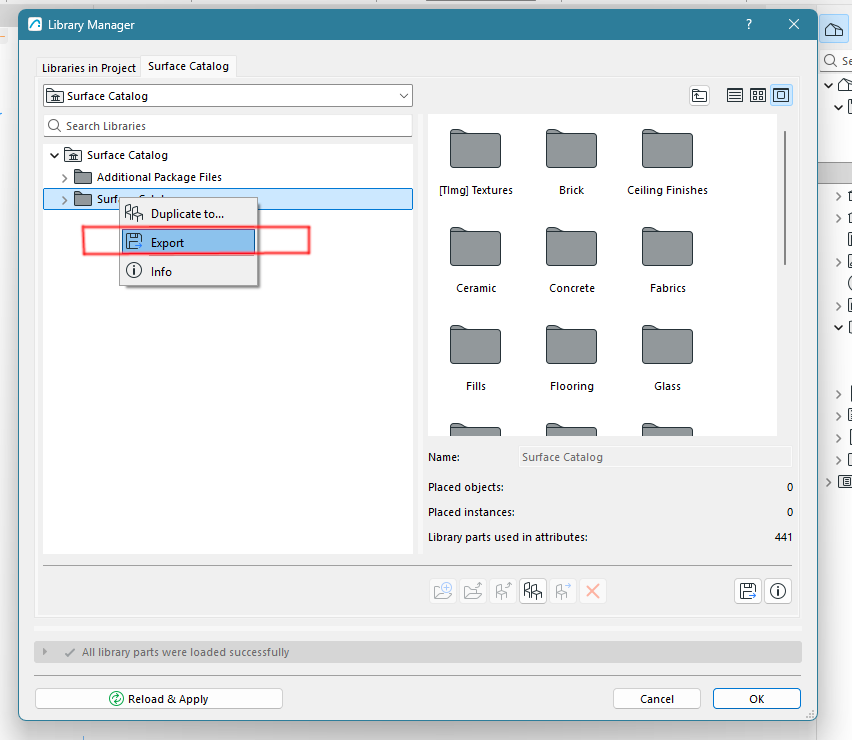Screen dimensions: 852x740
Task: Click the Cancel button
Action: (656, 699)
